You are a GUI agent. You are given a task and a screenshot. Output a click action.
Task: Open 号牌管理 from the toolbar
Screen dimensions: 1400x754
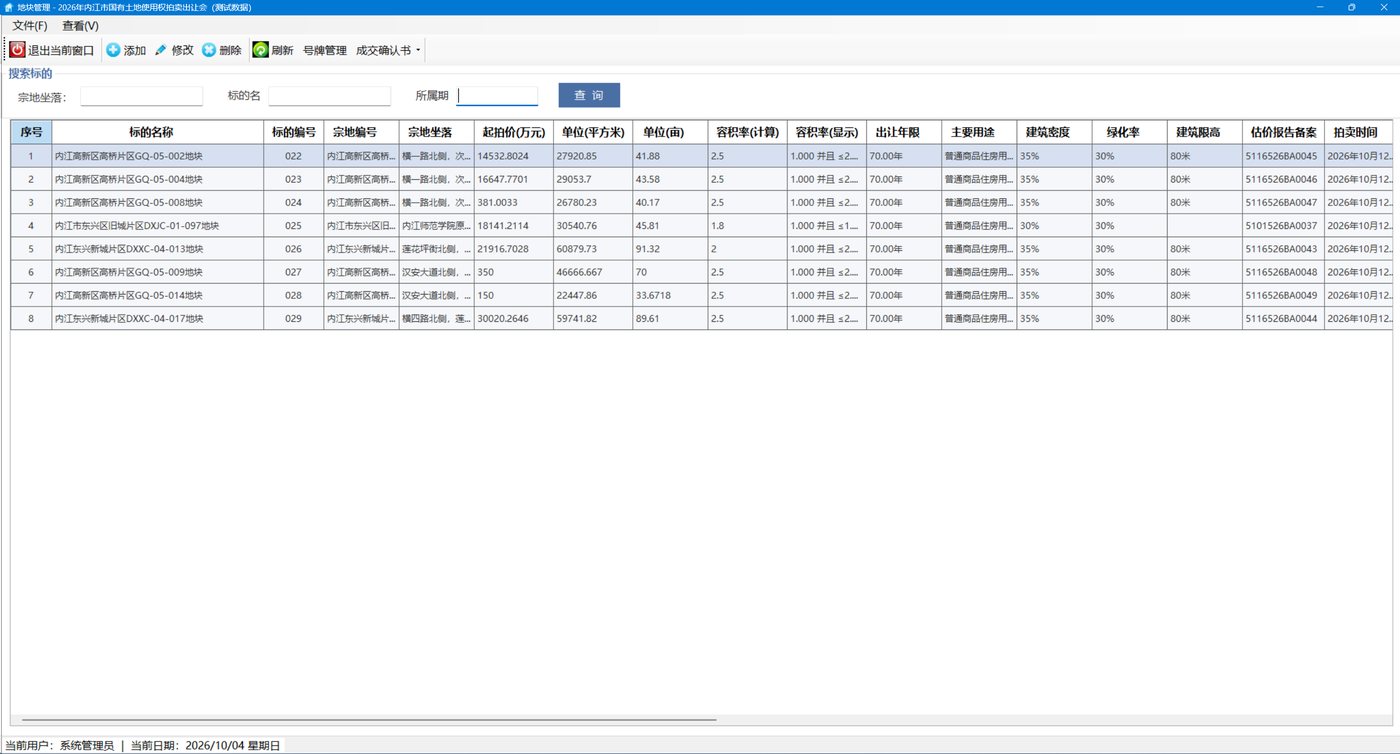324,50
